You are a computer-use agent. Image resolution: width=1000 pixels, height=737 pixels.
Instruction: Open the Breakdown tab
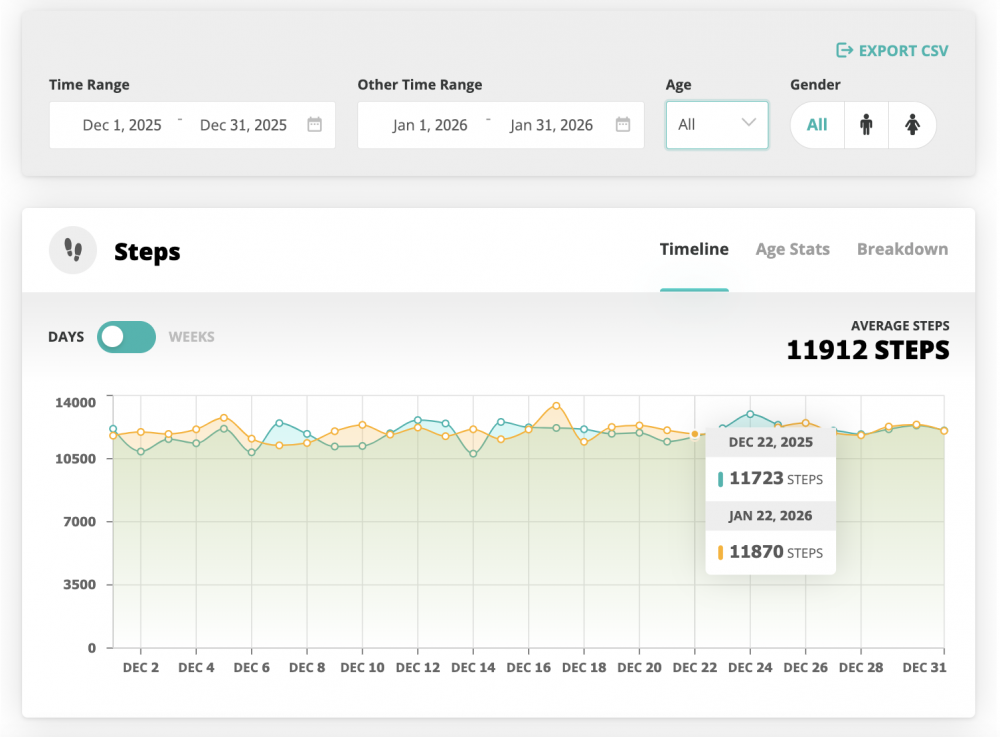pyautogui.click(x=902, y=249)
